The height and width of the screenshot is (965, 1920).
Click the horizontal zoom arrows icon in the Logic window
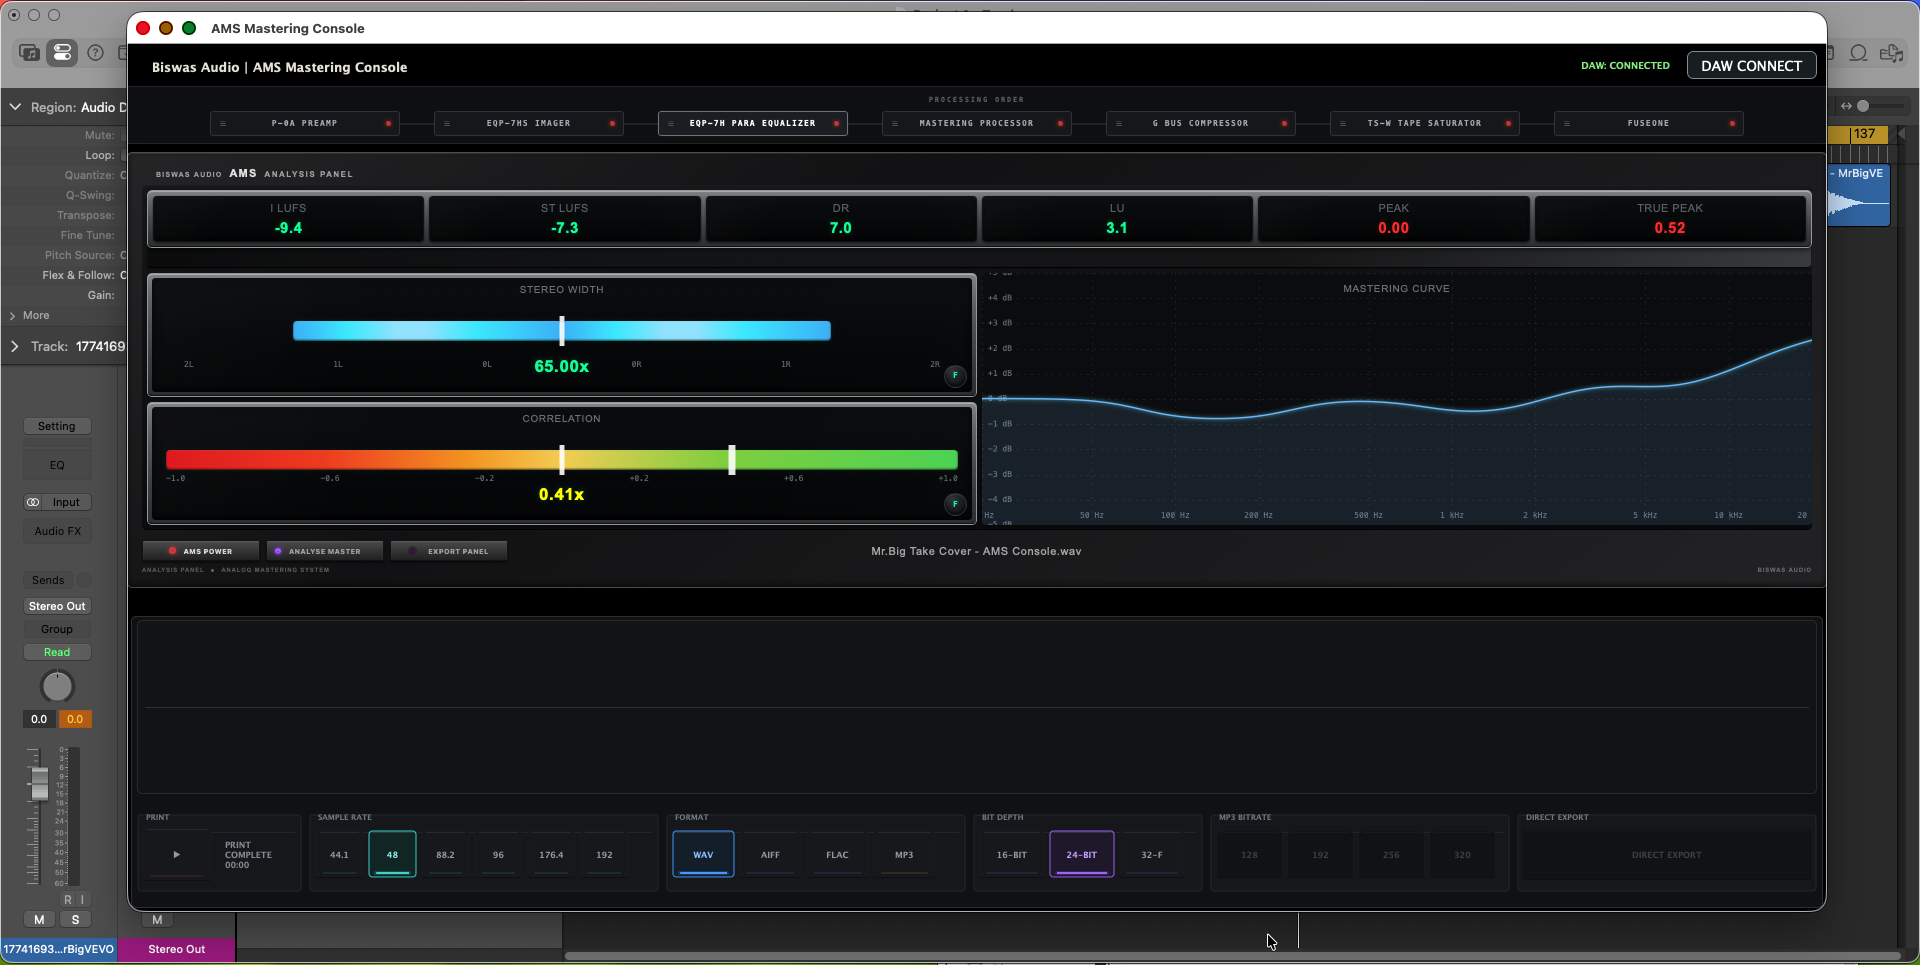point(1846,106)
